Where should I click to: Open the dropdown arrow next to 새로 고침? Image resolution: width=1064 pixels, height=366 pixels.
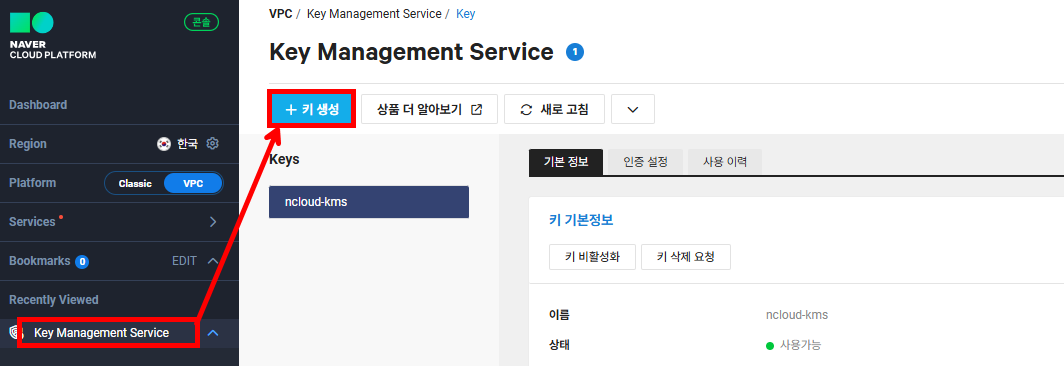point(633,109)
